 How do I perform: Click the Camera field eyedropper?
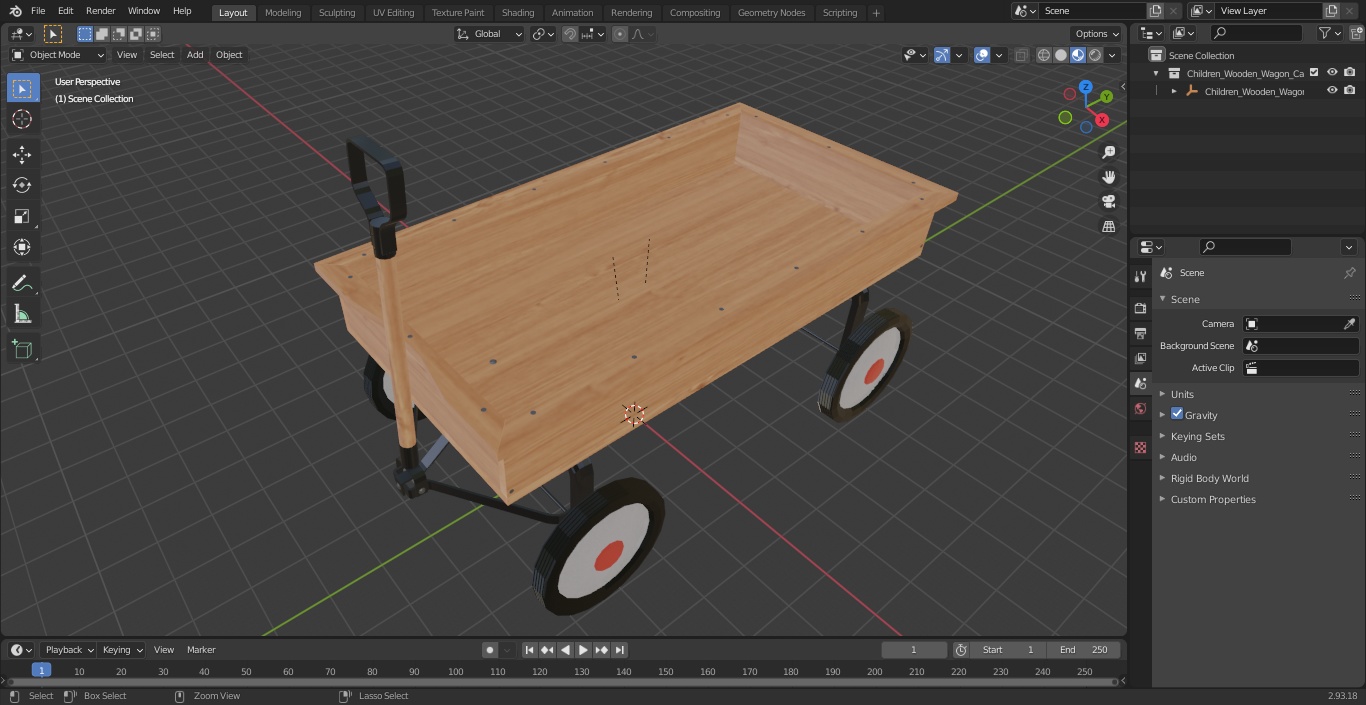(x=1349, y=324)
